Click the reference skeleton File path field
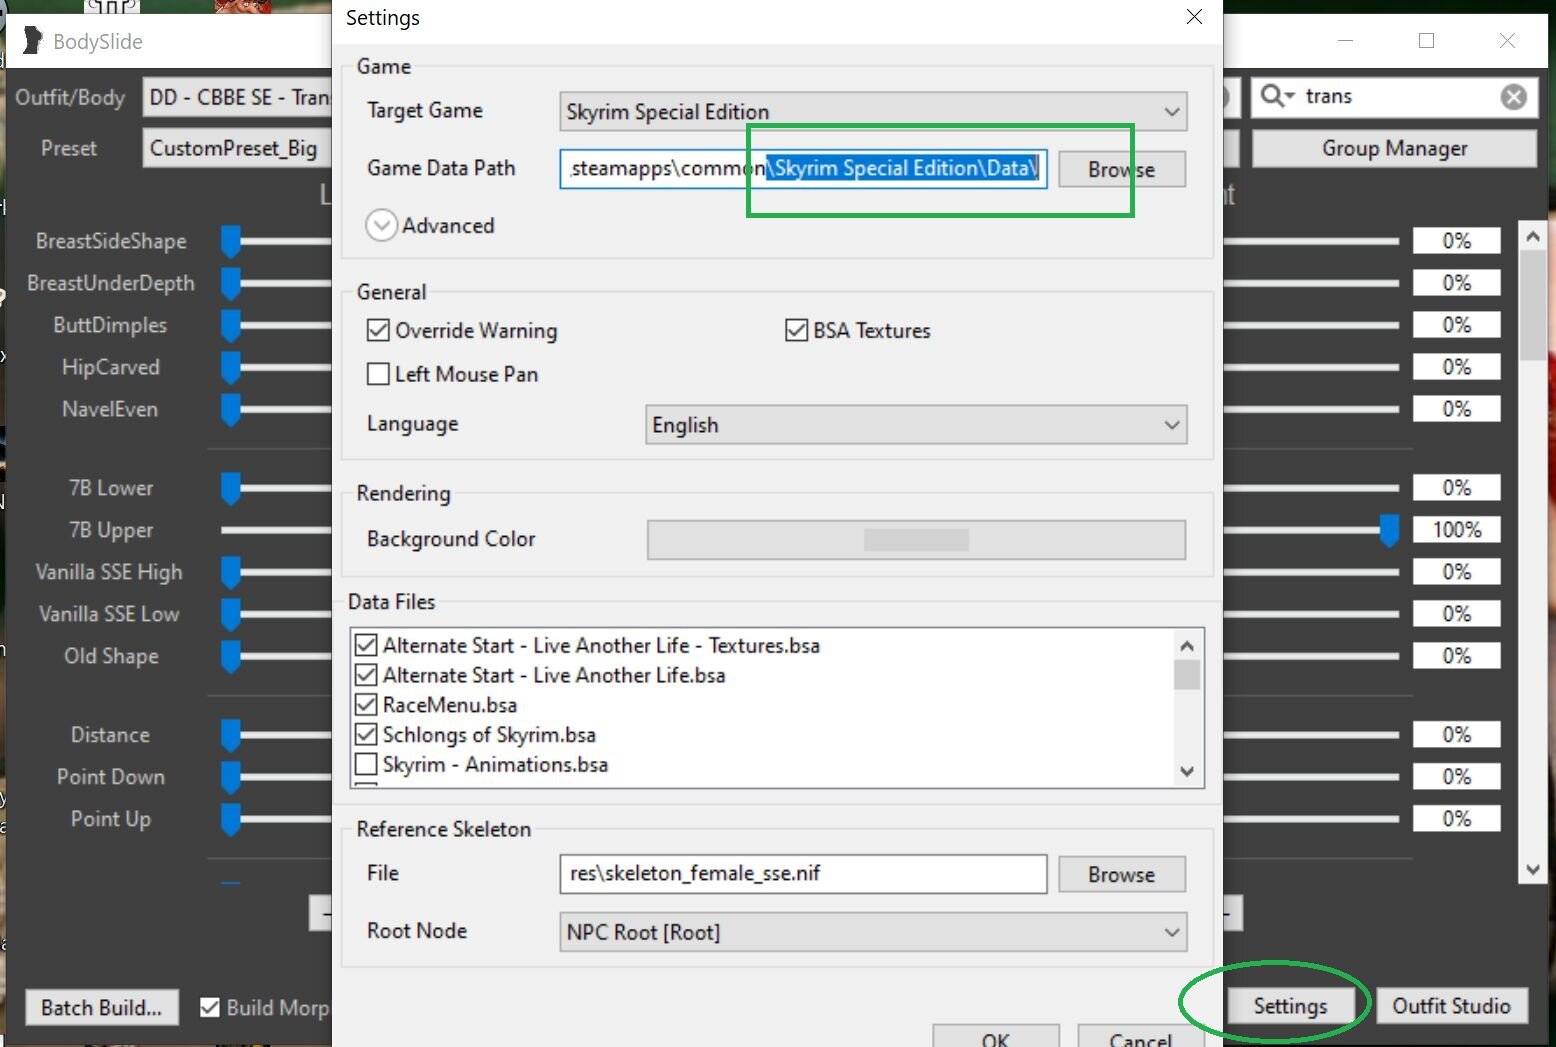The width and height of the screenshot is (1556, 1047). (803, 874)
